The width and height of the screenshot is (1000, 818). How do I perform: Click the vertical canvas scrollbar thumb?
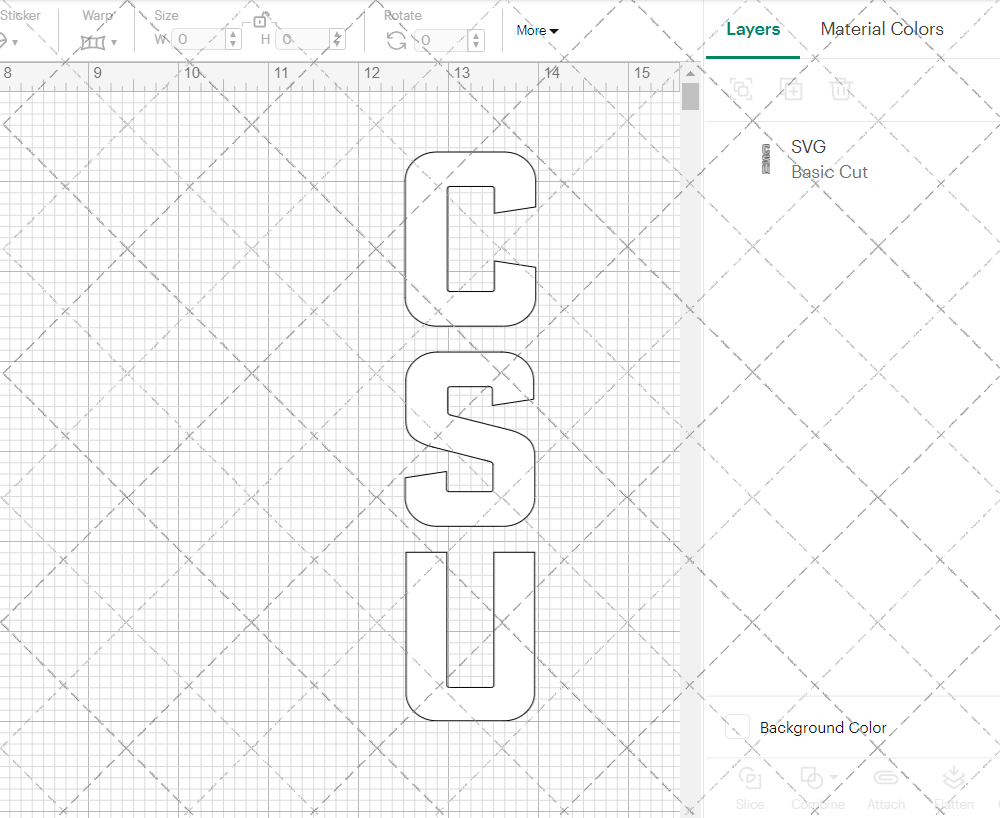pyautogui.click(x=690, y=97)
